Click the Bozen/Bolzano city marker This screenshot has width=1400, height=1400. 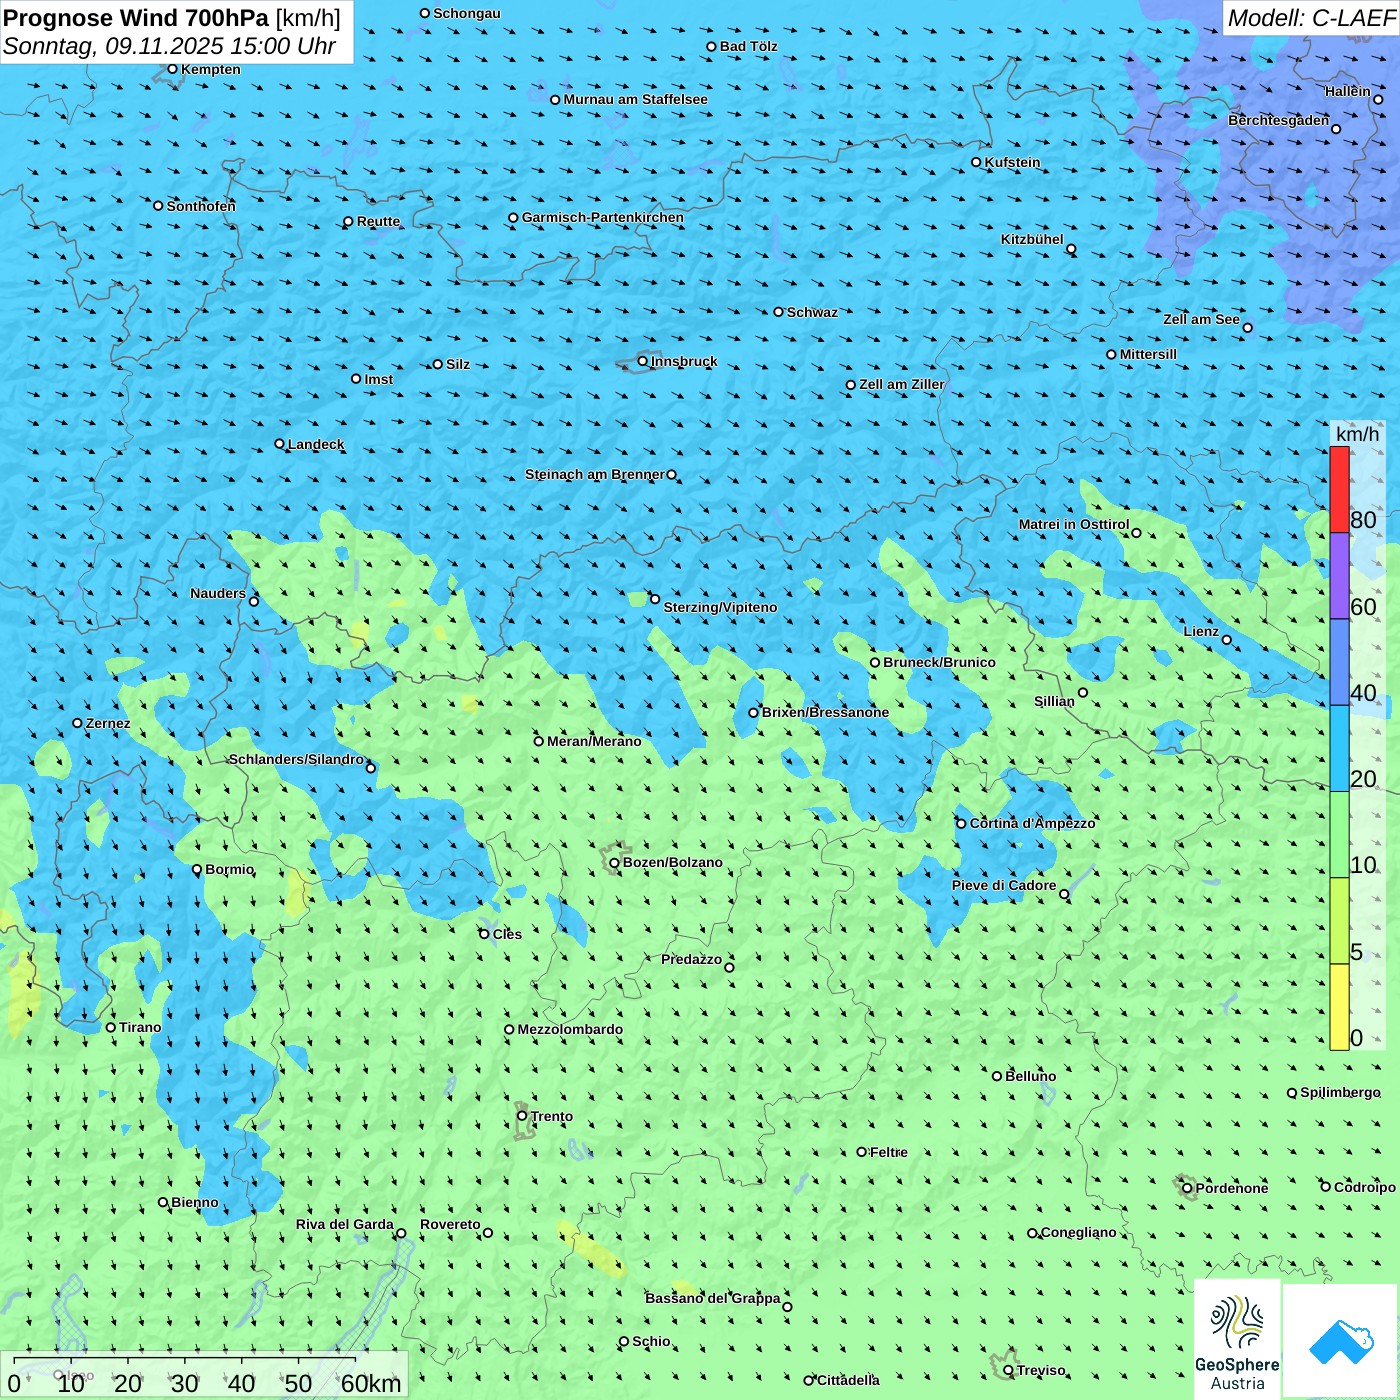tap(615, 862)
